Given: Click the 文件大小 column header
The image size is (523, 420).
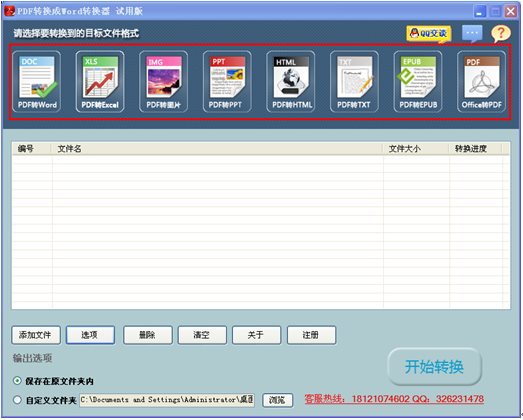Looking at the screenshot, I should pos(416,148).
